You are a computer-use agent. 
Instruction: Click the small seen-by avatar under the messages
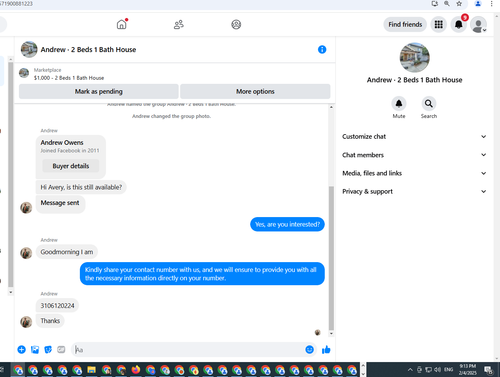tap(317, 332)
